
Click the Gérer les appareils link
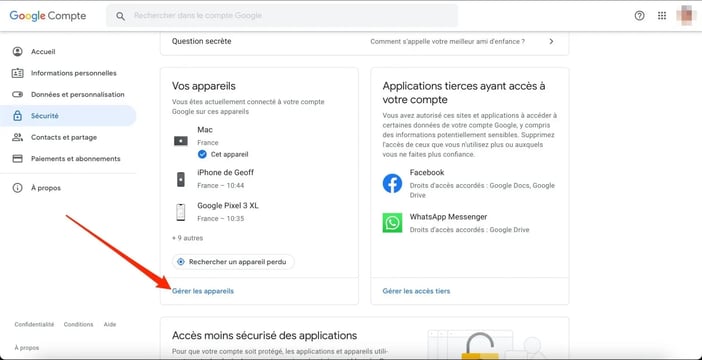[203, 291]
